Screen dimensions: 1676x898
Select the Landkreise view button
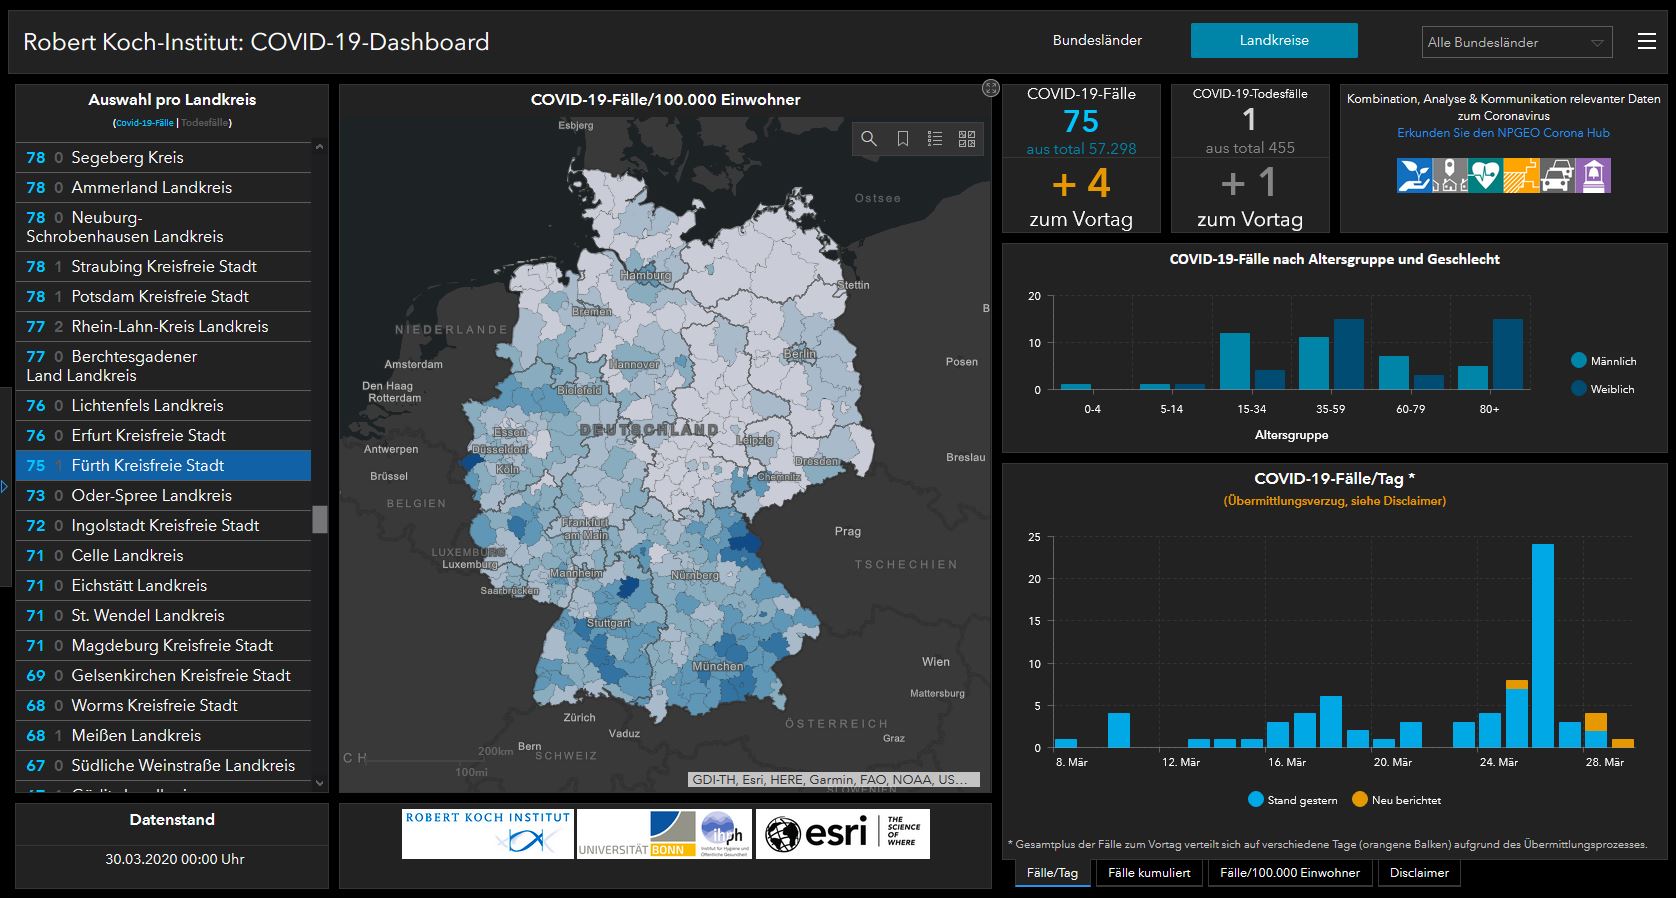[1273, 41]
